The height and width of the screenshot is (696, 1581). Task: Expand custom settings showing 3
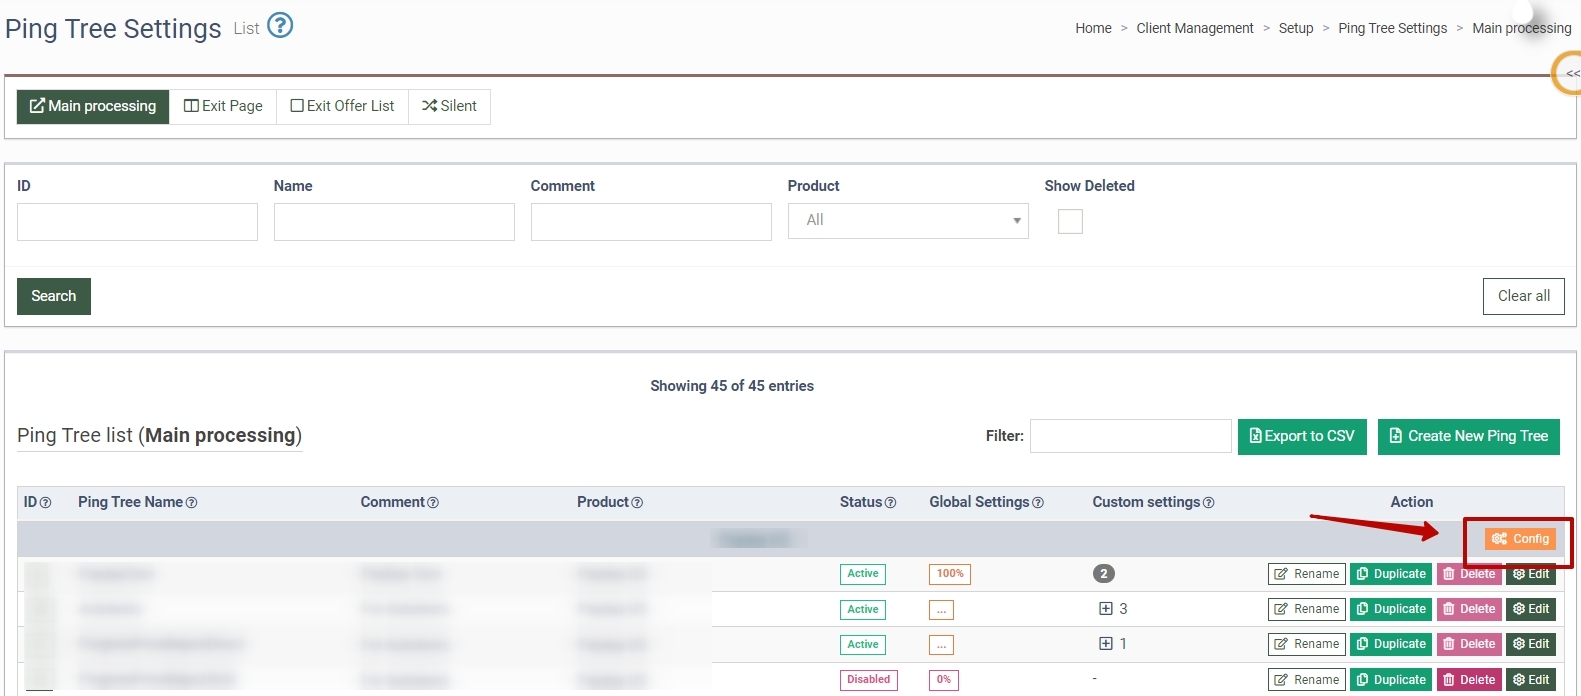pos(1106,608)
